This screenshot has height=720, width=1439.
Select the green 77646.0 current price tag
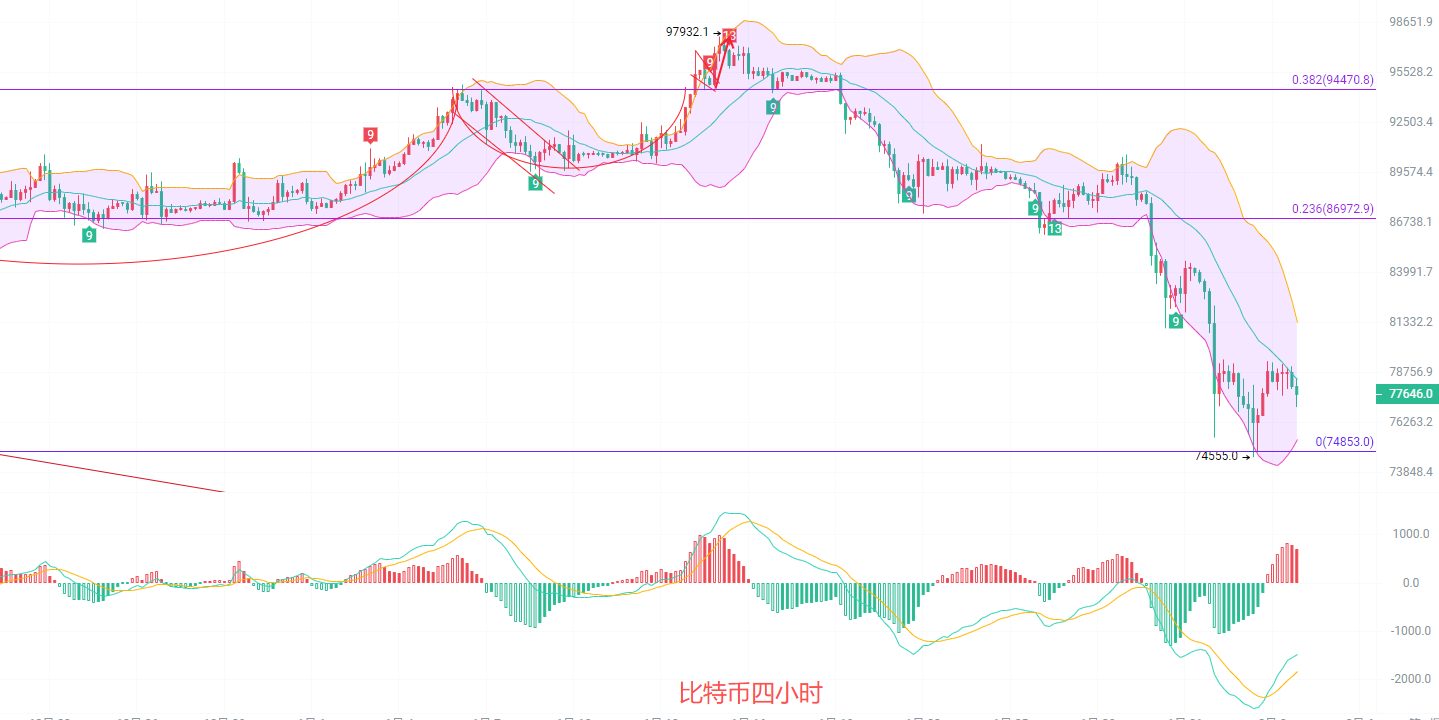tap(1407, 394)
